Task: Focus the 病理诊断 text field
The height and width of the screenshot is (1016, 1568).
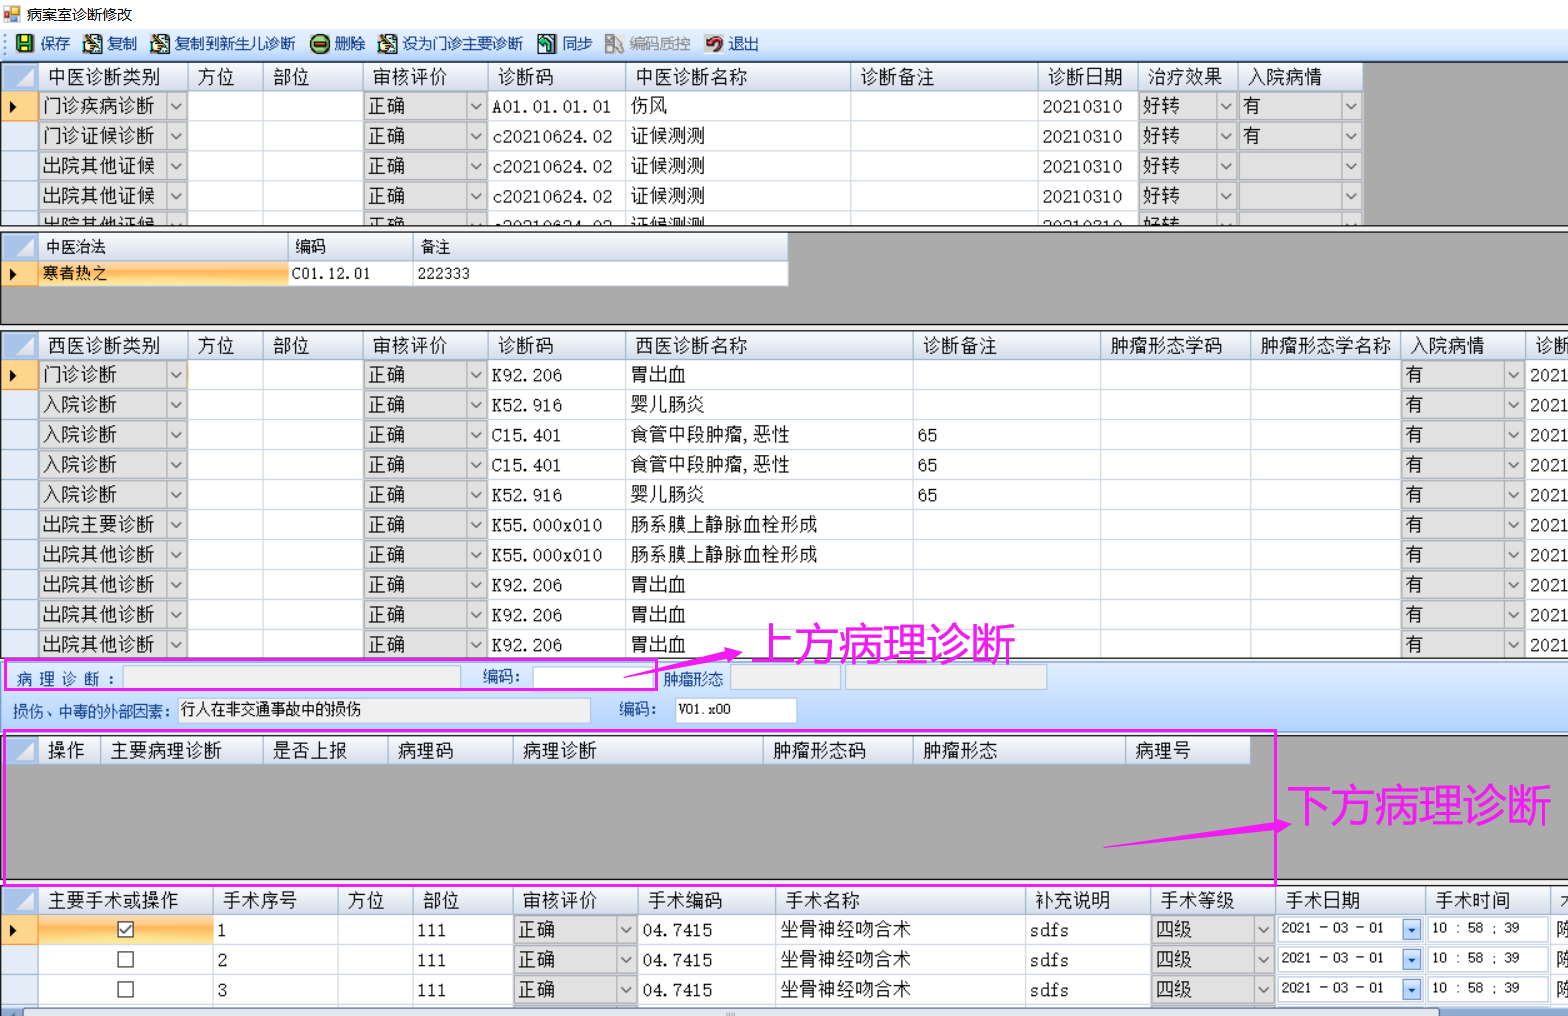Action: [x=292, y=678]
